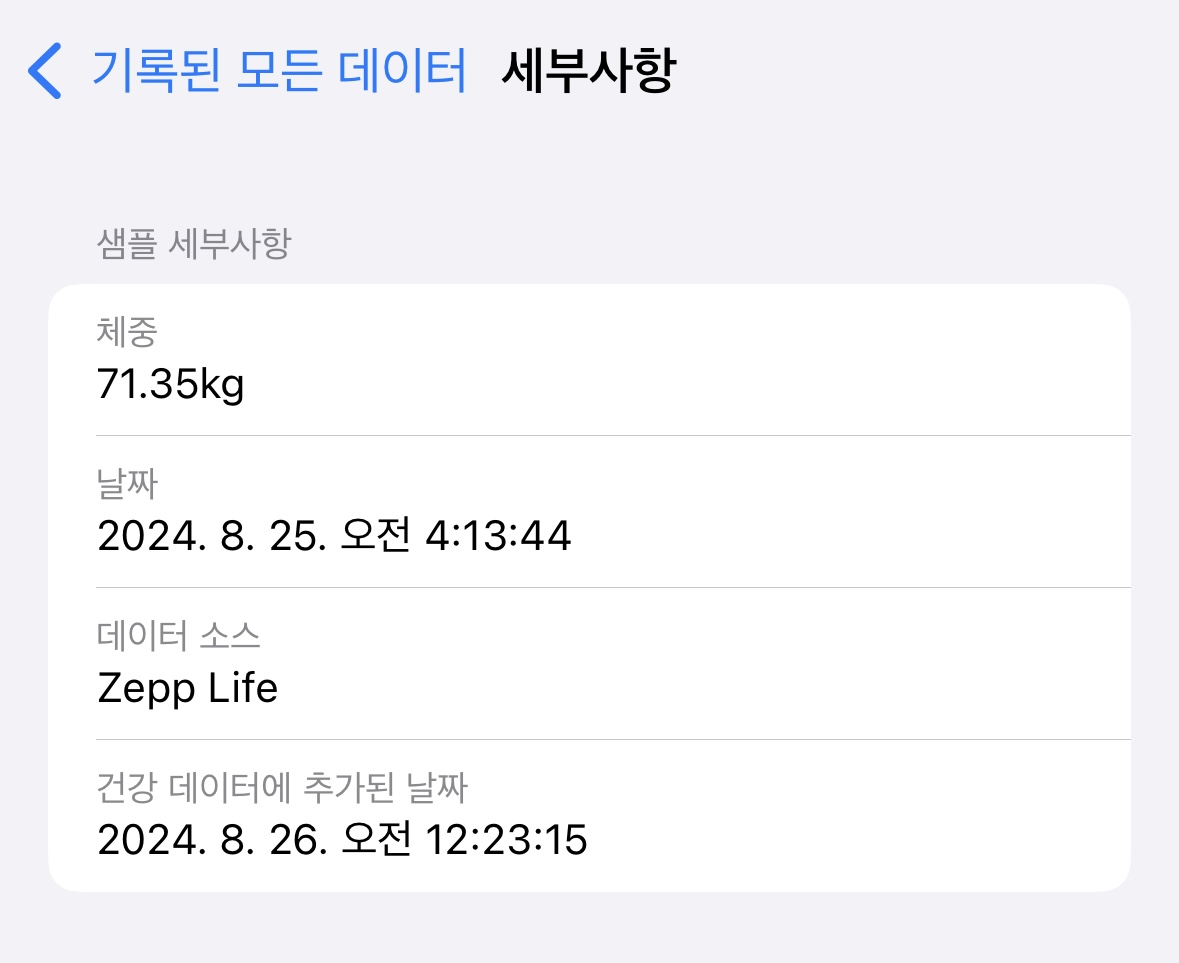
Task: Tap the kg unit next to 71.35
Action: click(x=222, y=386)
